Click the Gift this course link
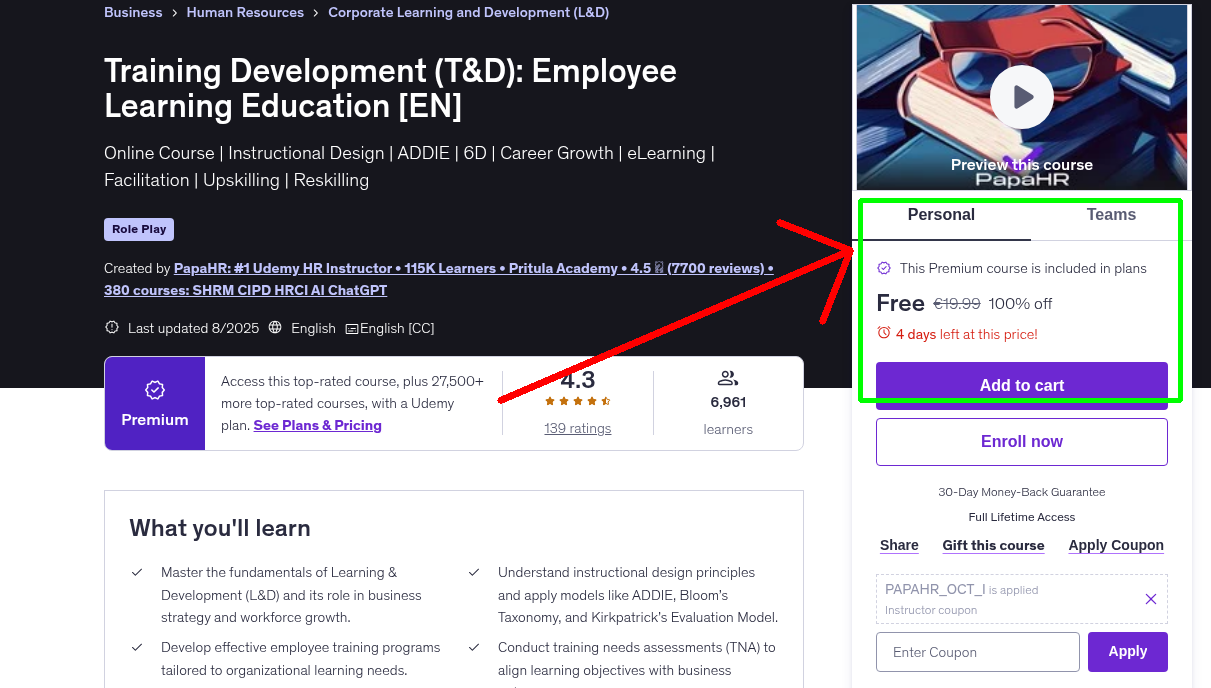Viewport: 1211px width, 688px height. (x=993, y=545)
